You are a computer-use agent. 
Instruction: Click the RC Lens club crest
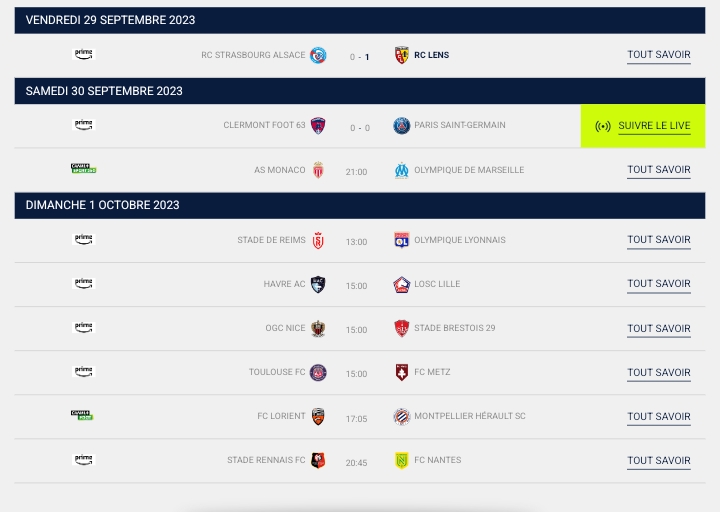402,56
